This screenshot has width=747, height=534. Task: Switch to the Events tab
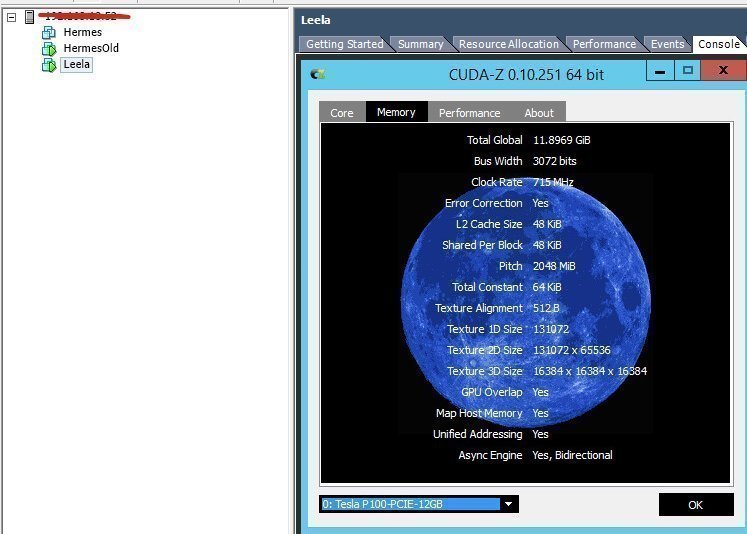point(667,44)
